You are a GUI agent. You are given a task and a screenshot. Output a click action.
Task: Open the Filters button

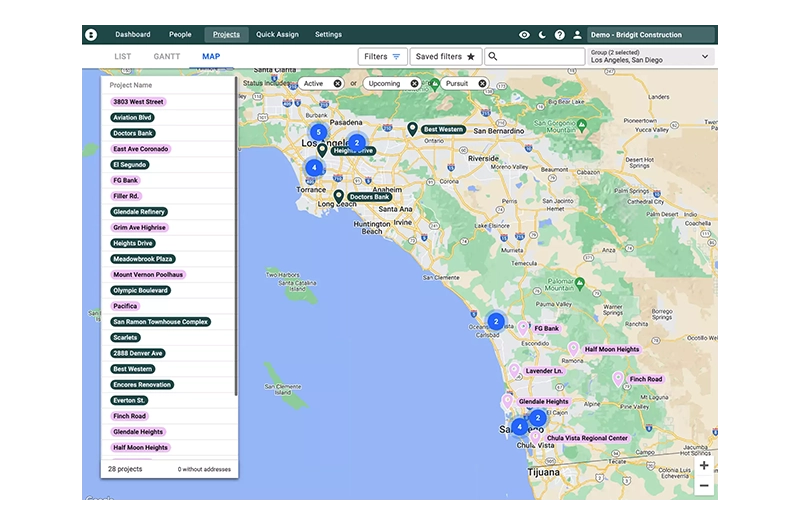(382, 57)
